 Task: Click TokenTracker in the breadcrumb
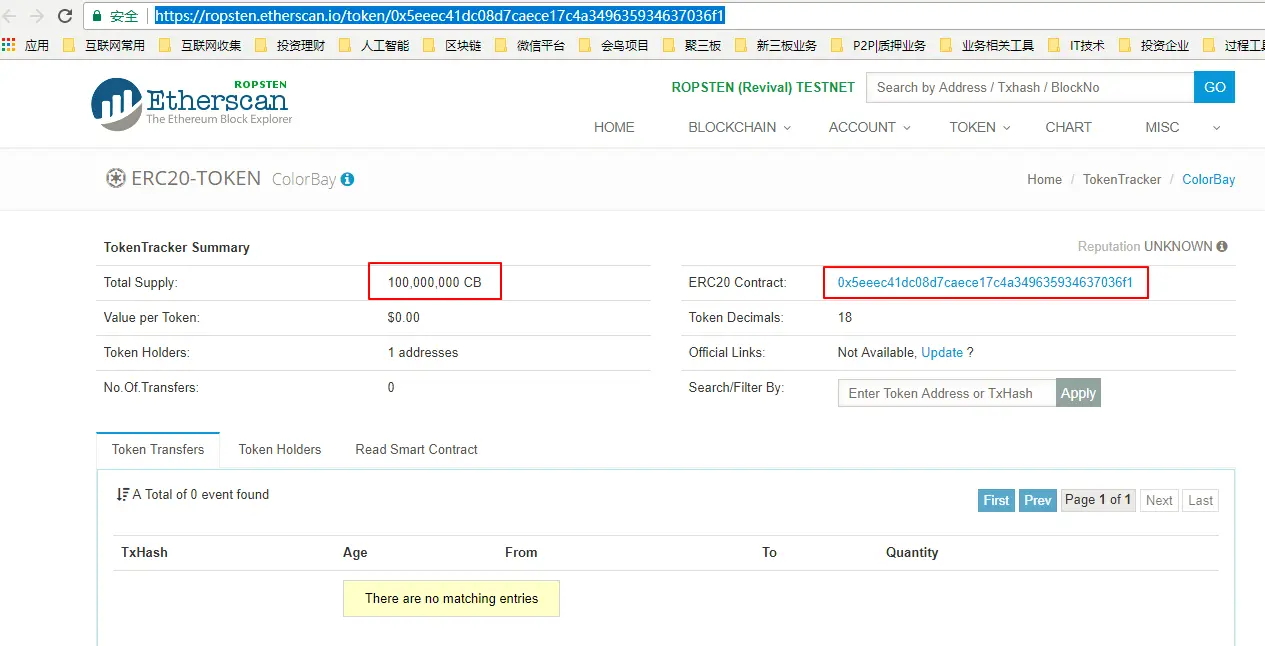pyautogui.click(x=1122, y=179)
